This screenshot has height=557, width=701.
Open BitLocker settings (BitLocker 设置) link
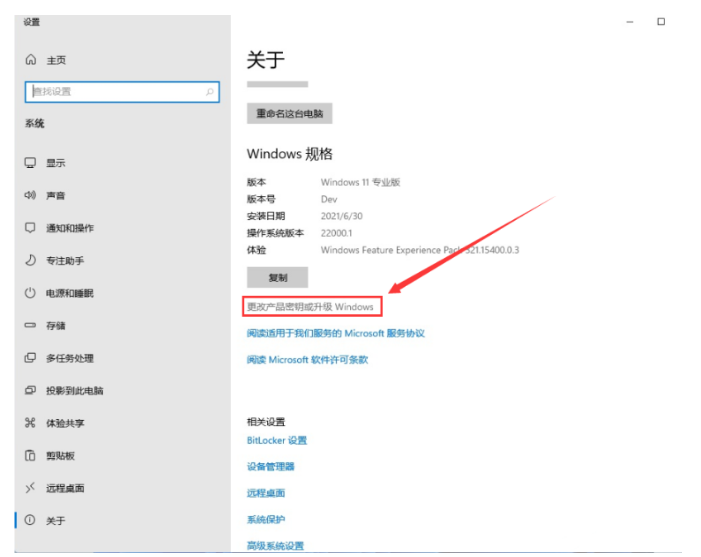[277, 440]
